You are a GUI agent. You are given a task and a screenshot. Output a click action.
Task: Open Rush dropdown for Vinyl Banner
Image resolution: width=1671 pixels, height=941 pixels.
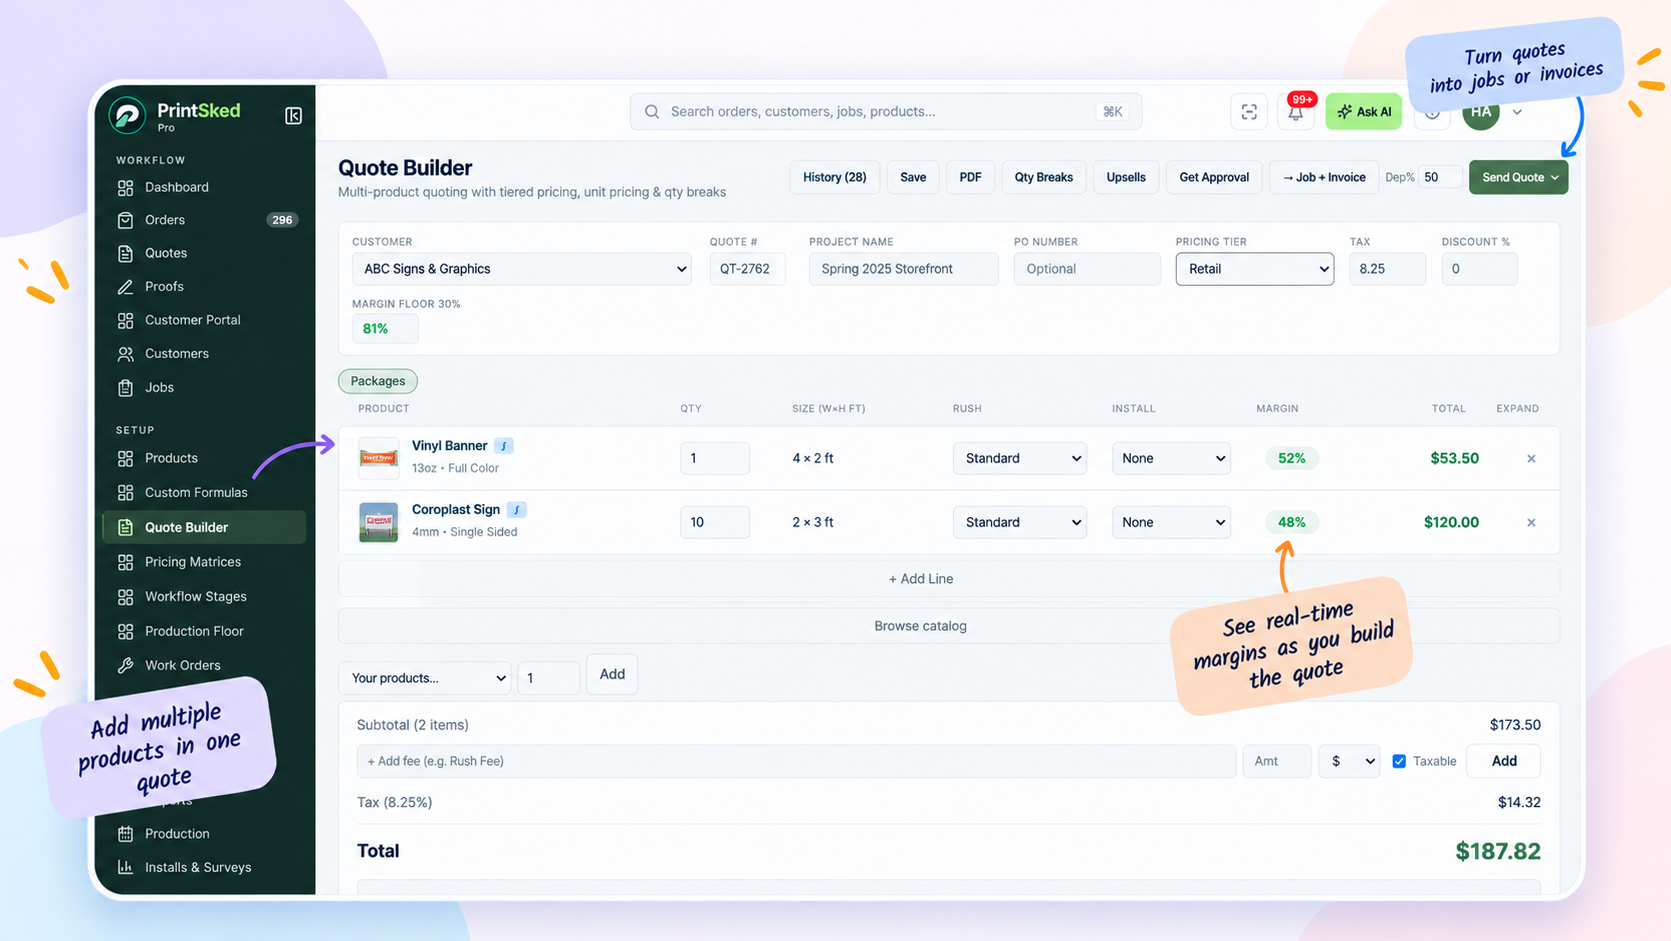(1019, 459)
